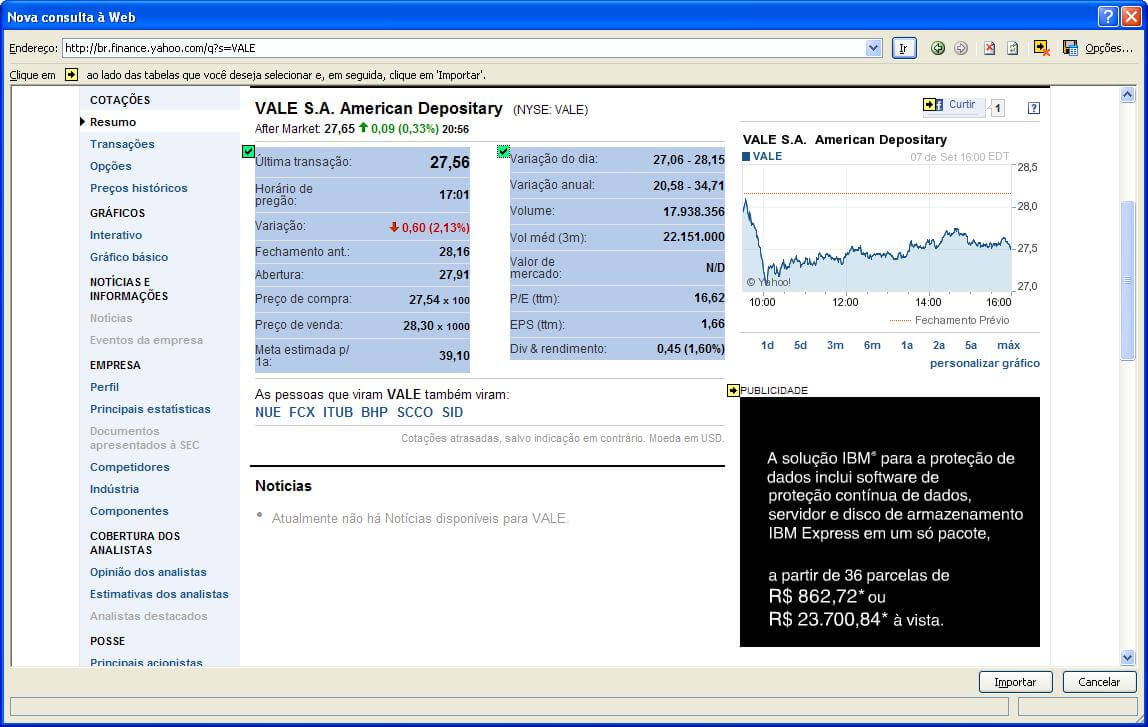This screenshot has height=727, width=1148.
Task: Click the question mark box beside Curtir
Action: click(x=1033, y=108)
